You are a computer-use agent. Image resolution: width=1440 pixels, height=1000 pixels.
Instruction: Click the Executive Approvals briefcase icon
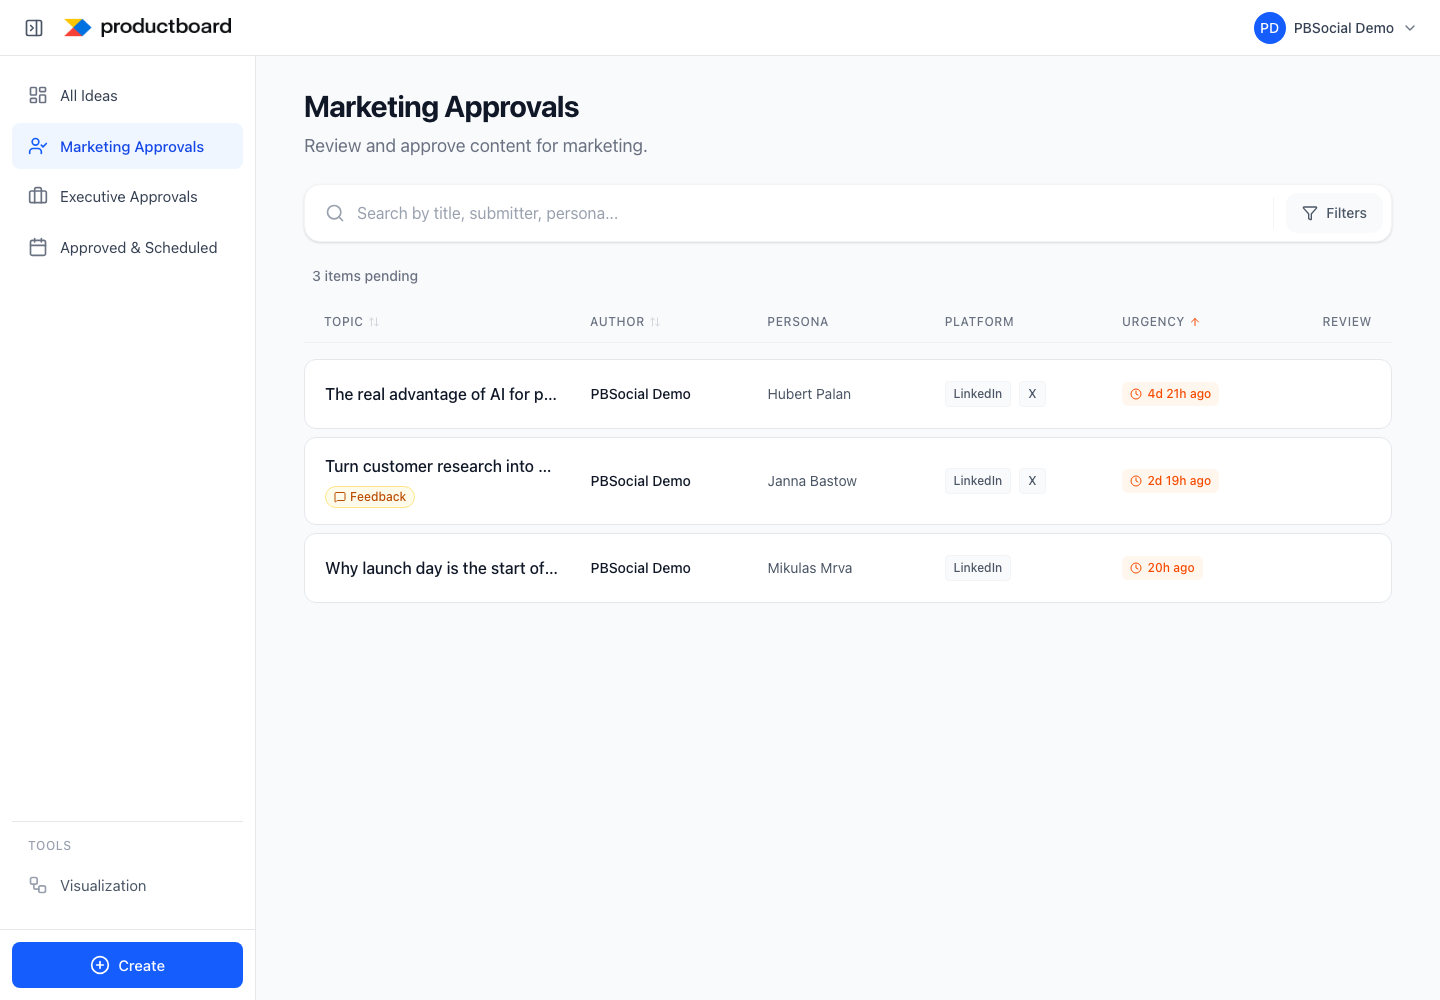point(38,196)
